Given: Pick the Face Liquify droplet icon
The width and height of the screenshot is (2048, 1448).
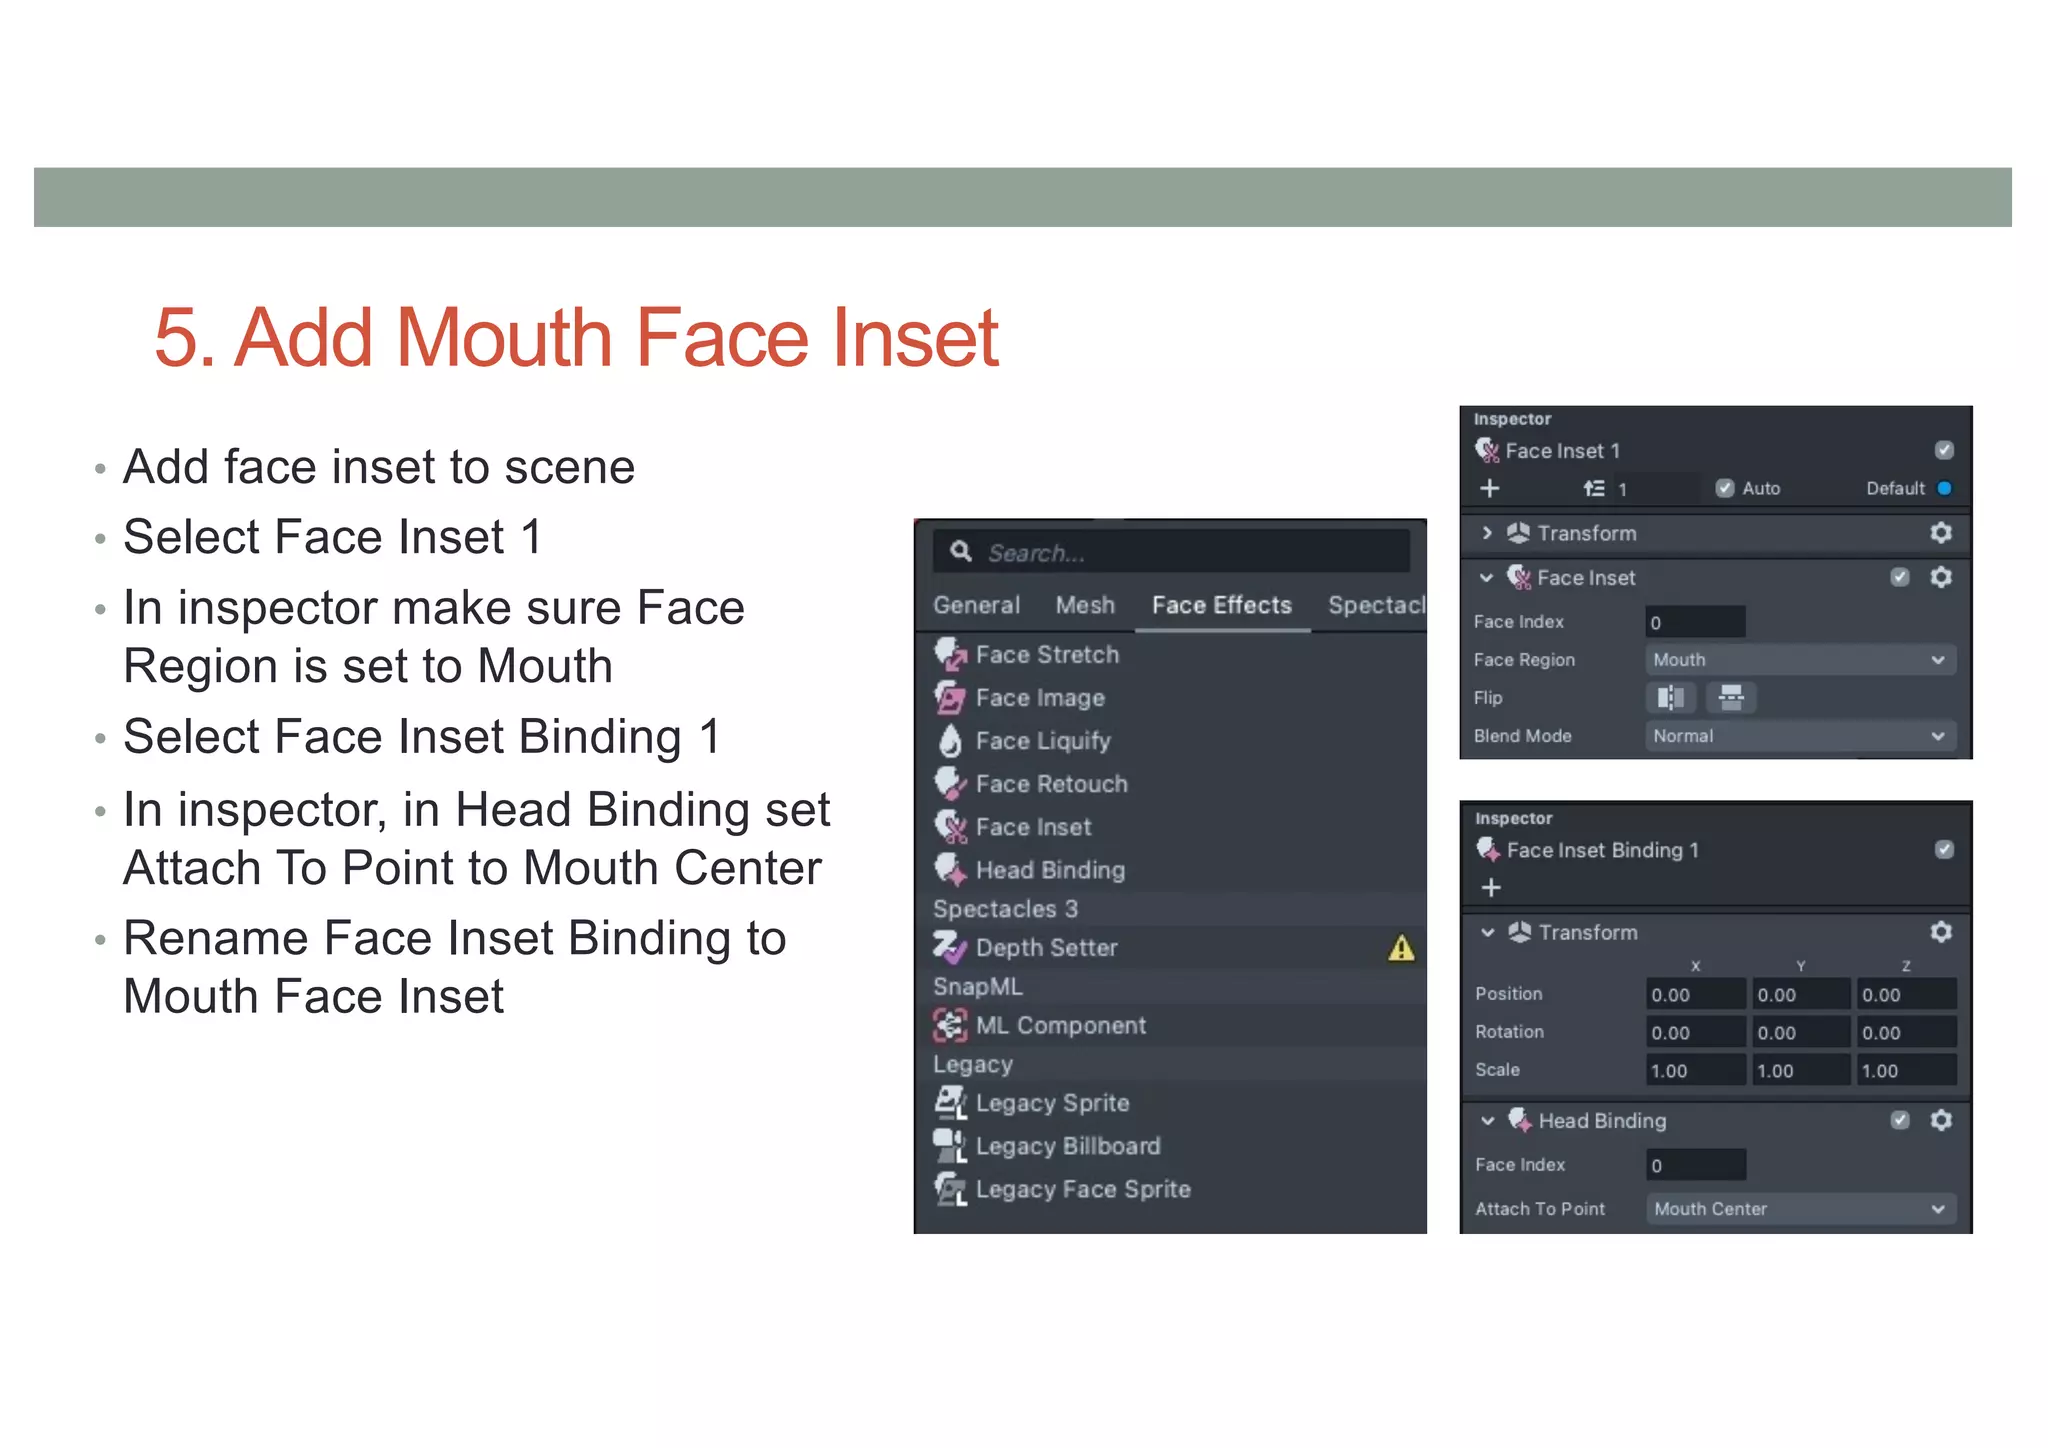Looking at the screenshot, I should (950, 741).
